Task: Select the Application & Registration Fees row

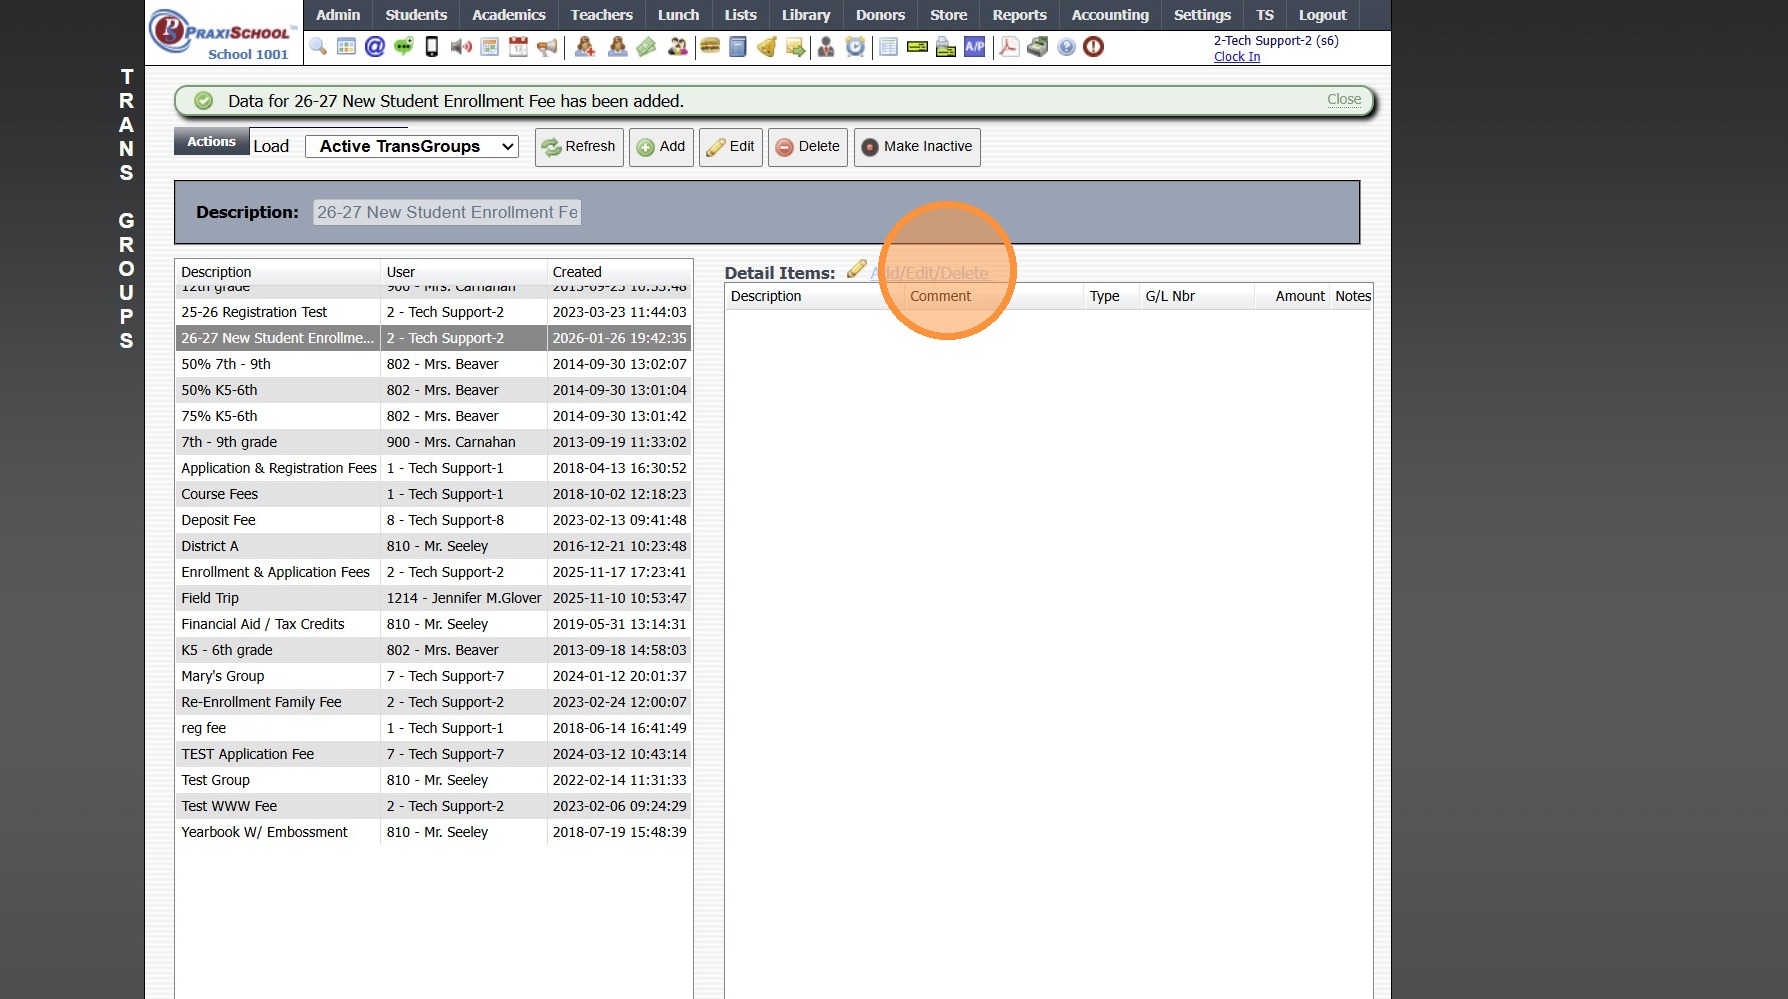Action: click(433, 468)
